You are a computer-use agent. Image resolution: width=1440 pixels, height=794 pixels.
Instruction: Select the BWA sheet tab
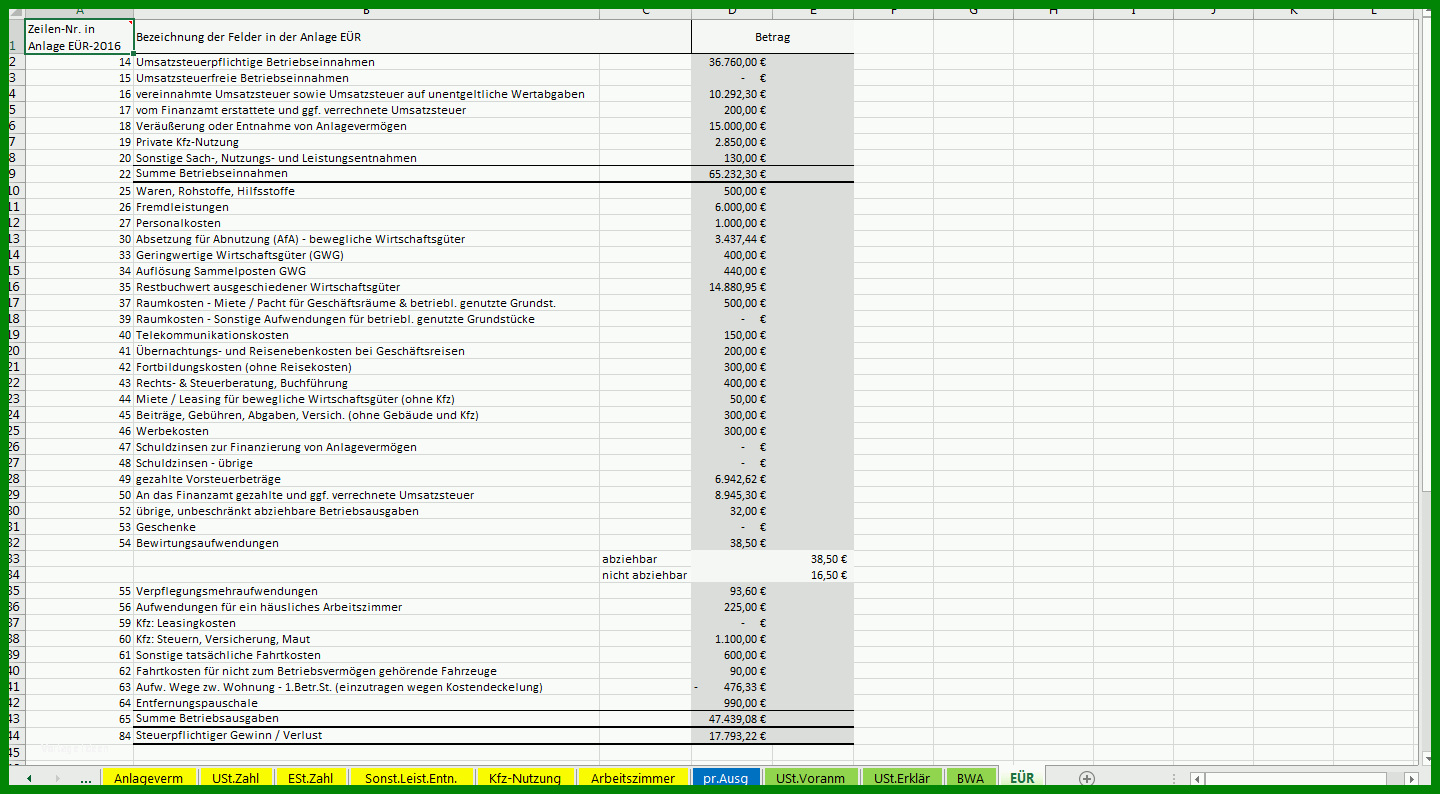(969, 778)
